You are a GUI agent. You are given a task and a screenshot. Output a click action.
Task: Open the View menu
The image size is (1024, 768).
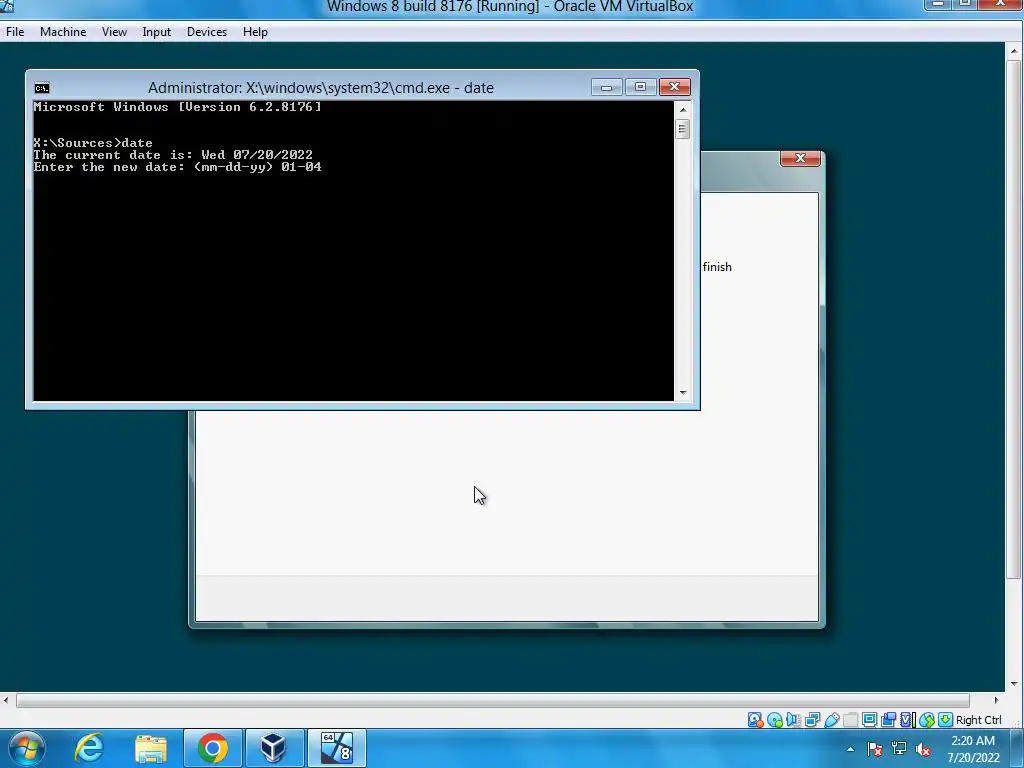114,31
